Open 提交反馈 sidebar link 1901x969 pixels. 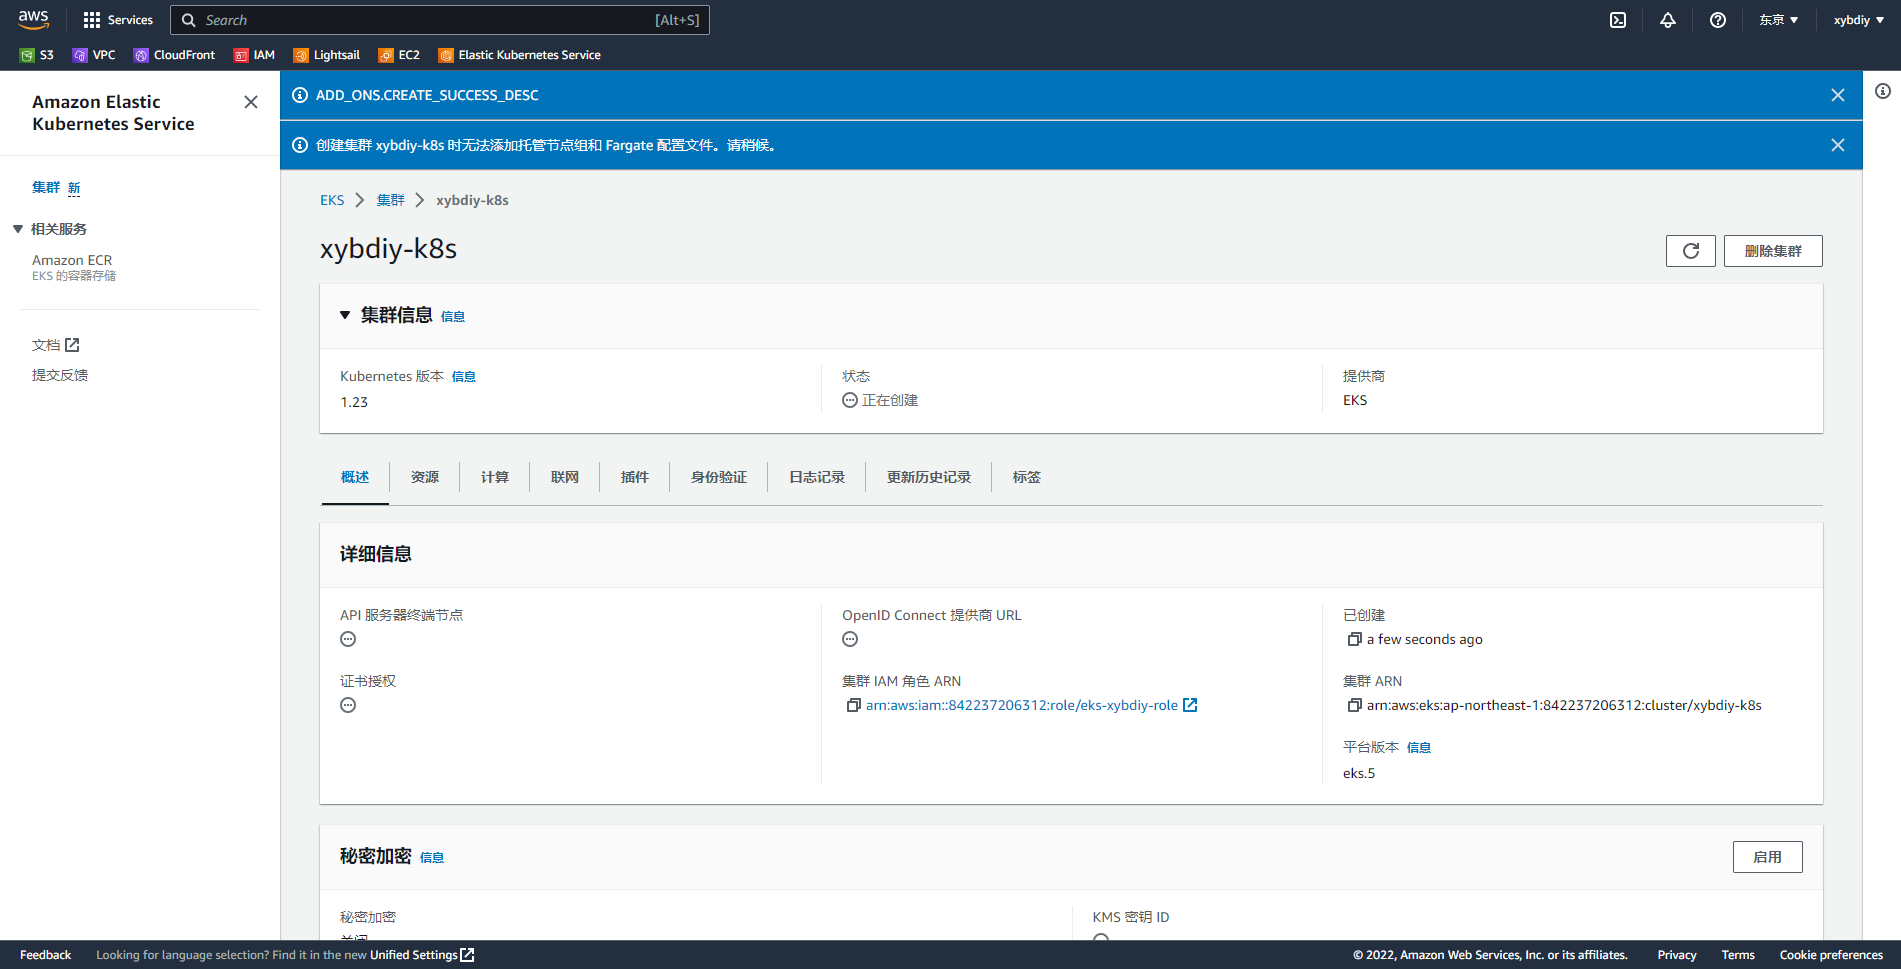click(x=60, y=375)
